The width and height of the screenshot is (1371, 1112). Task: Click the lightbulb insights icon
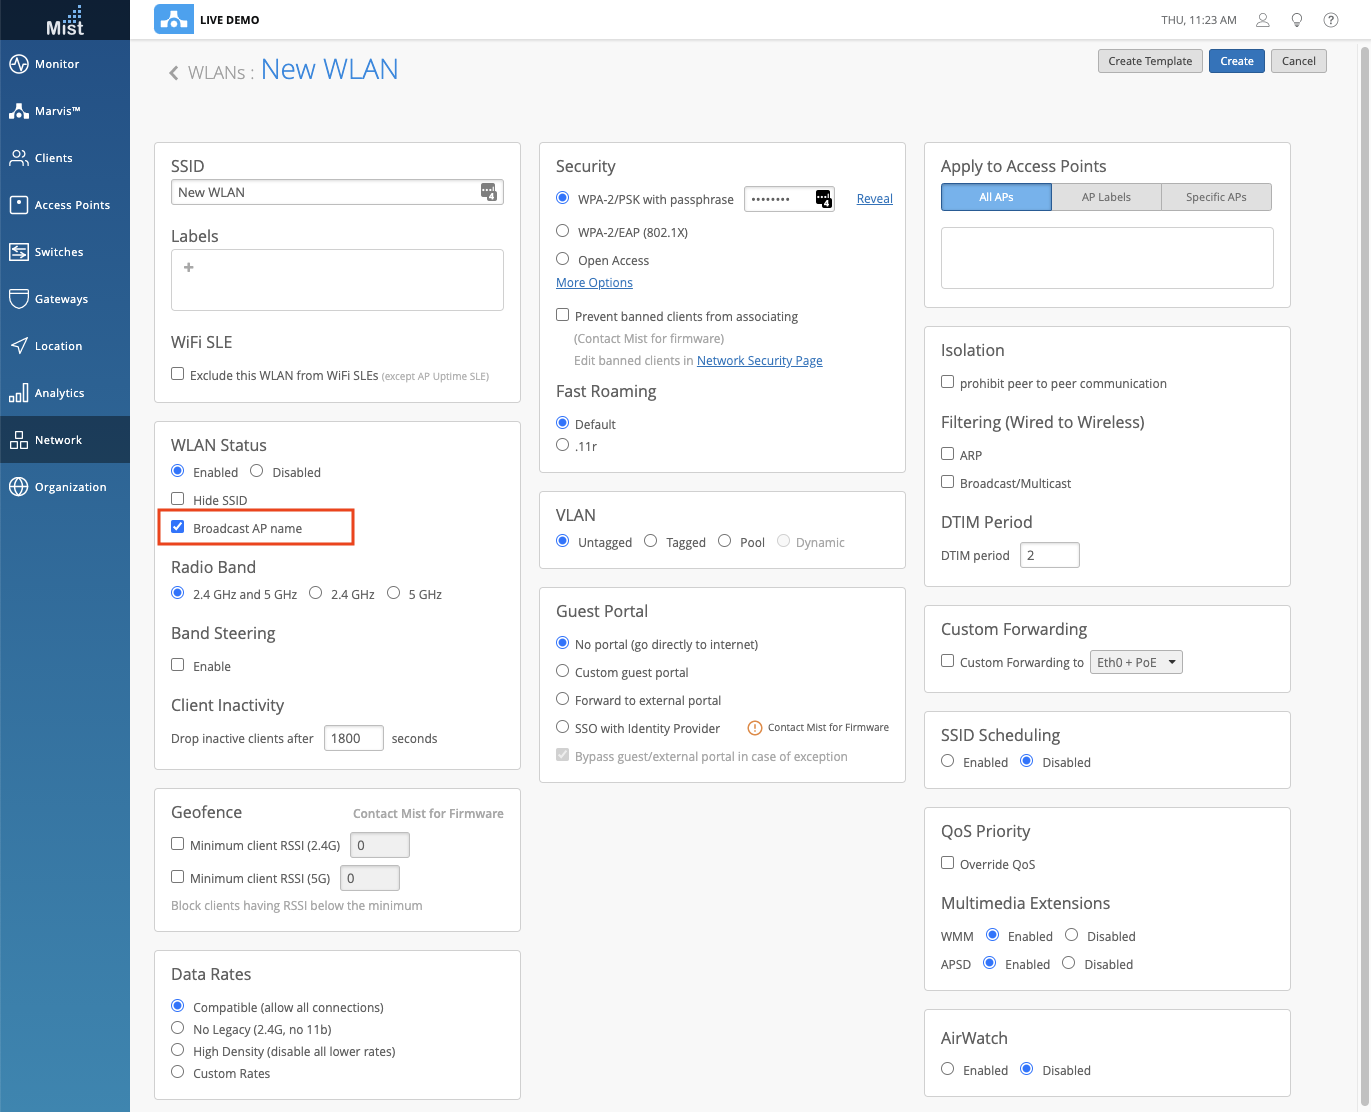(x=1297, y=20)
